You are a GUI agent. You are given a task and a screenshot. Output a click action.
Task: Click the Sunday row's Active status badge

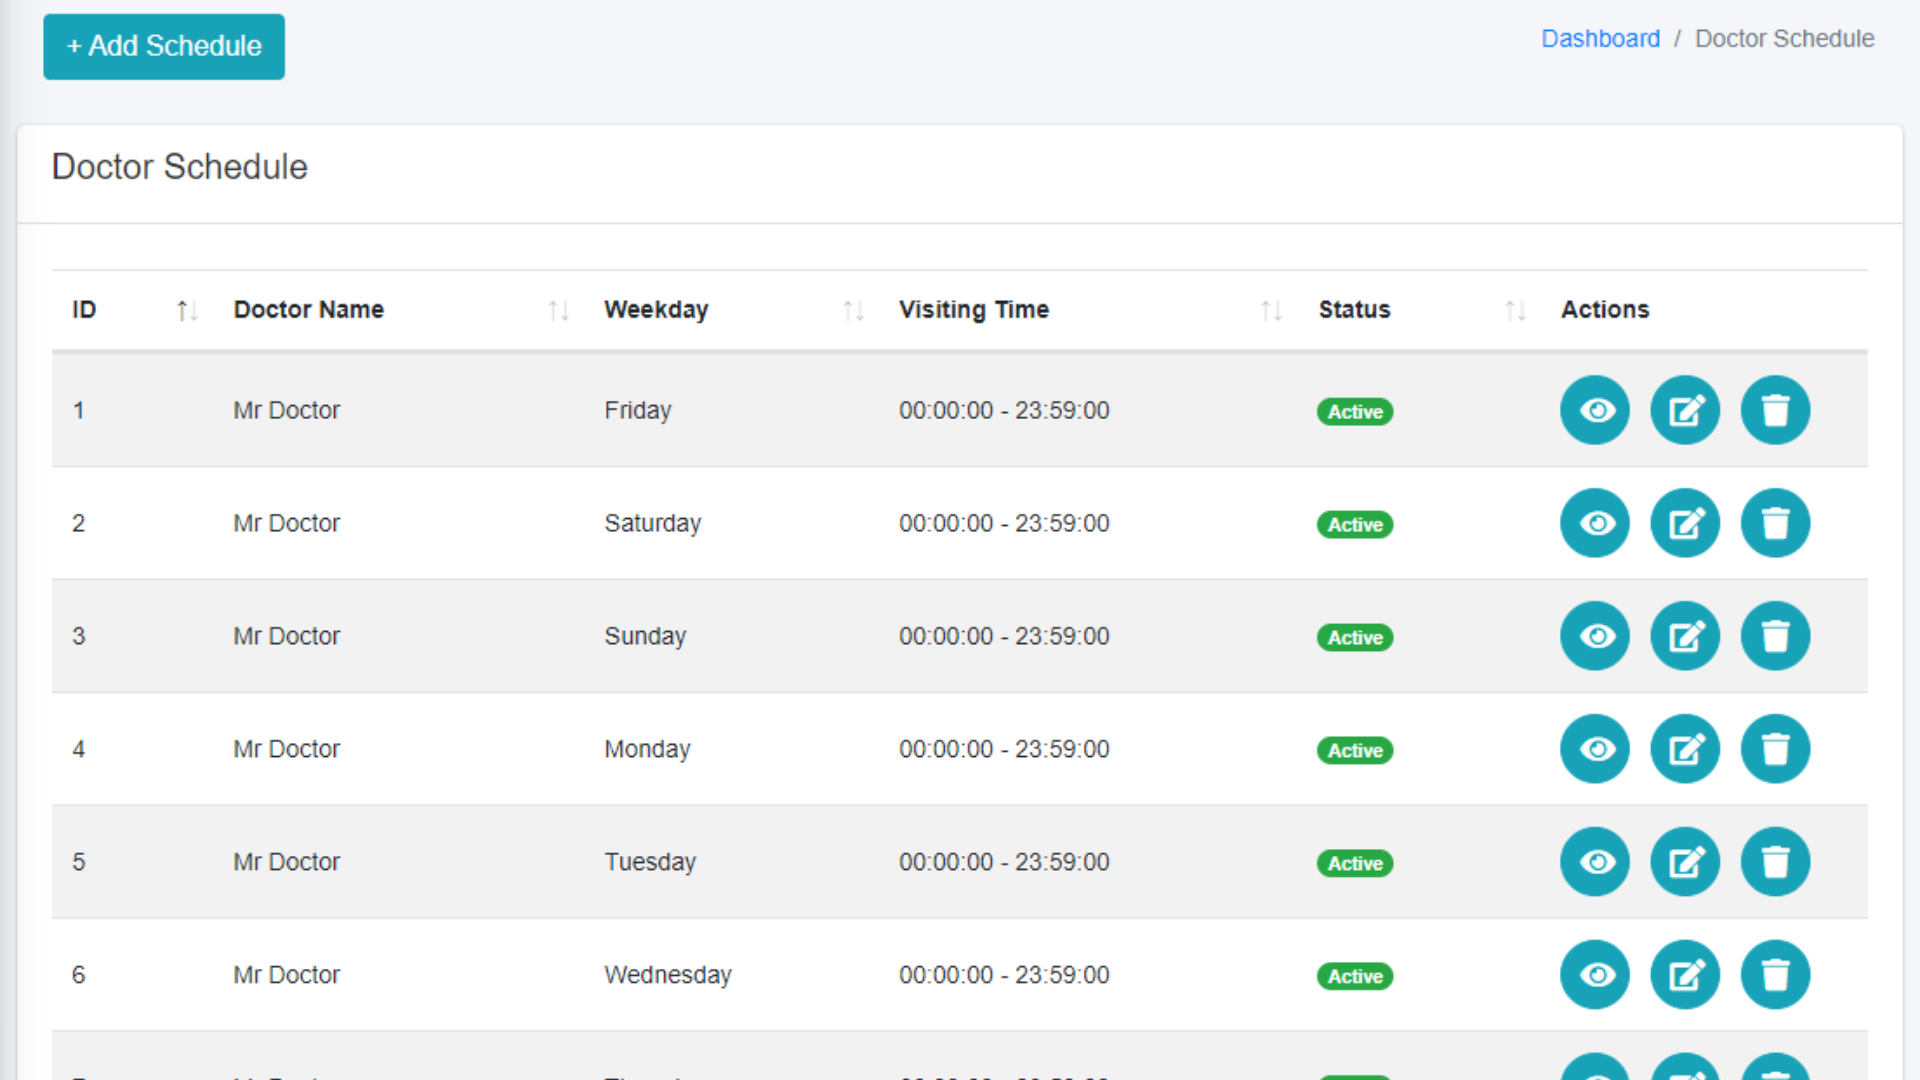[1354, 638]
